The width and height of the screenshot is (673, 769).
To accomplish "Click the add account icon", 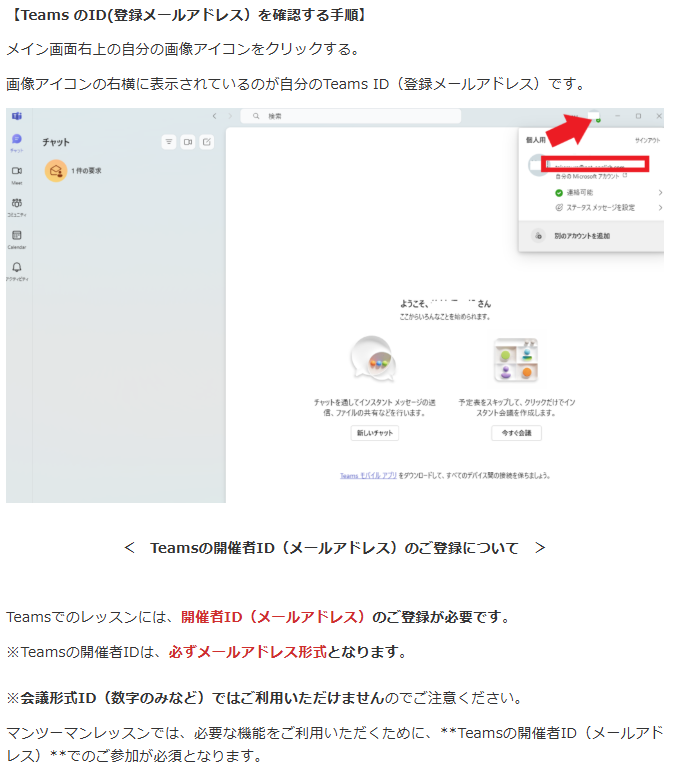I will point(538,236).
